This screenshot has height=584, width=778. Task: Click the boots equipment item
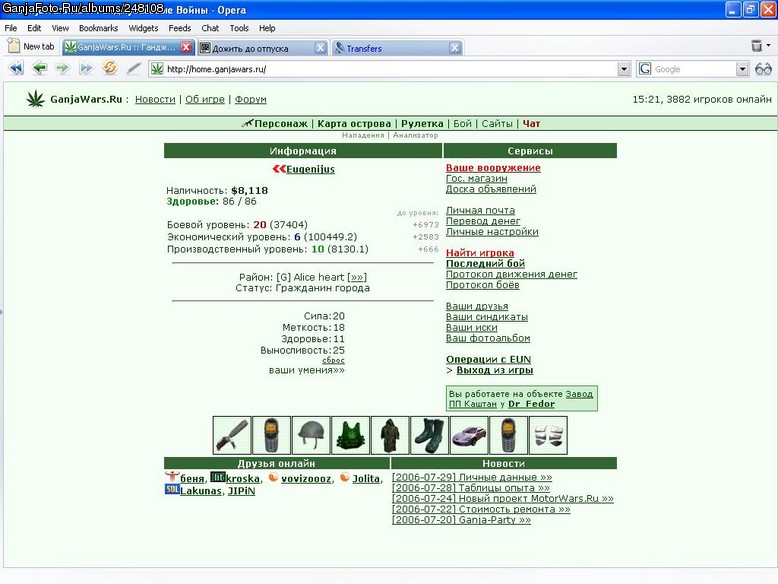429,435
